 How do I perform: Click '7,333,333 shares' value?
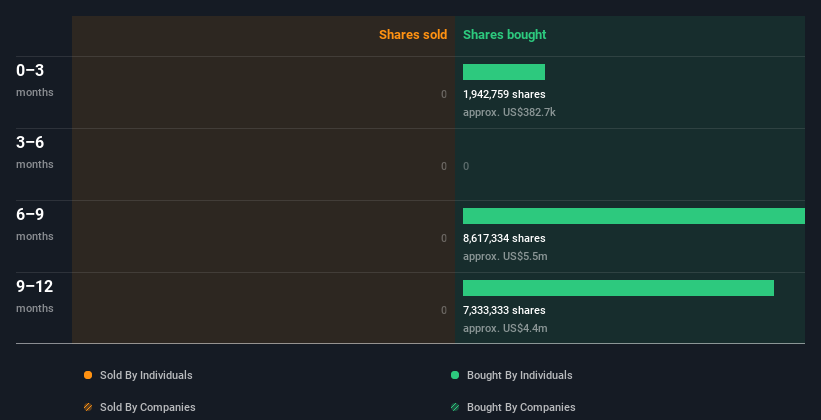[504, 310]
